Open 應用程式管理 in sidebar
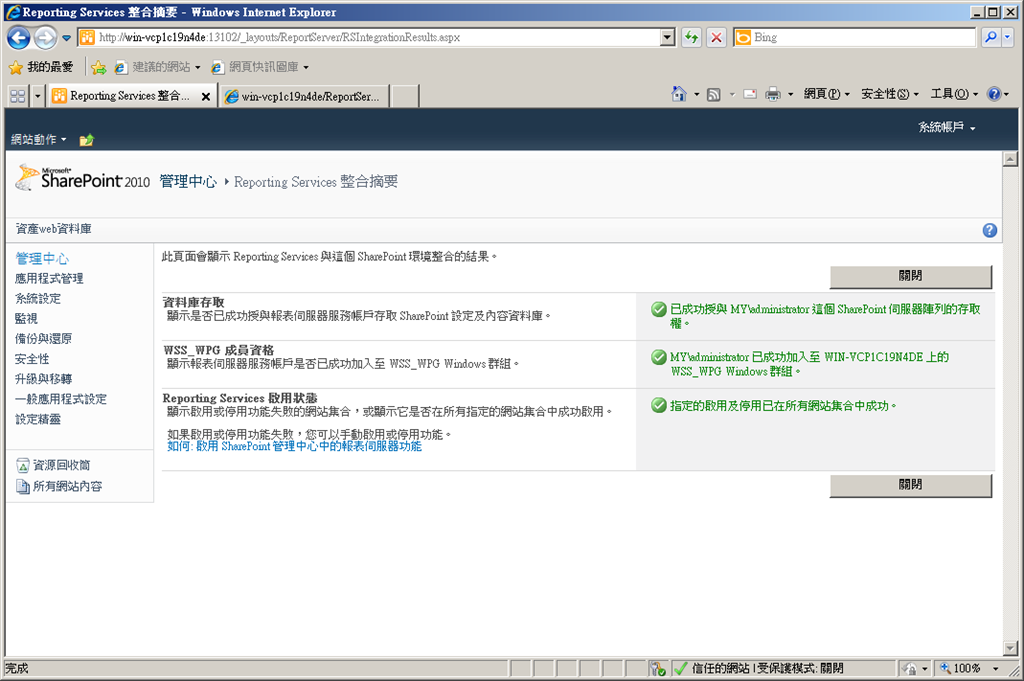Image resolution: width=1024 pixels, height=681 pixels. 49,279
